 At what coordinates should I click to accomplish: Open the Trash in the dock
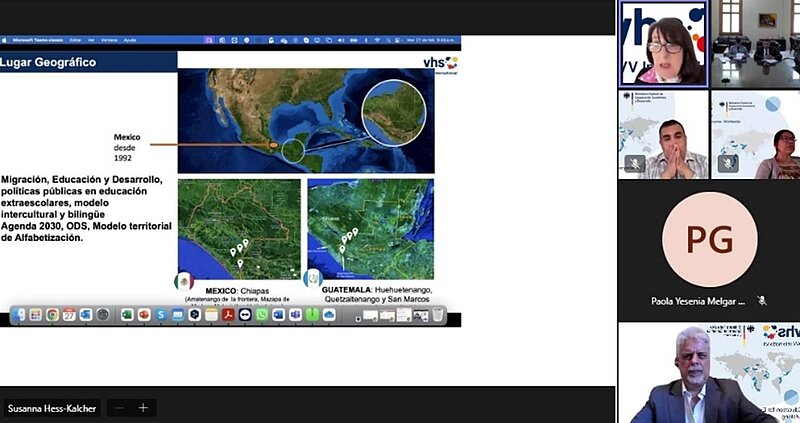click(x=438, y=314)
